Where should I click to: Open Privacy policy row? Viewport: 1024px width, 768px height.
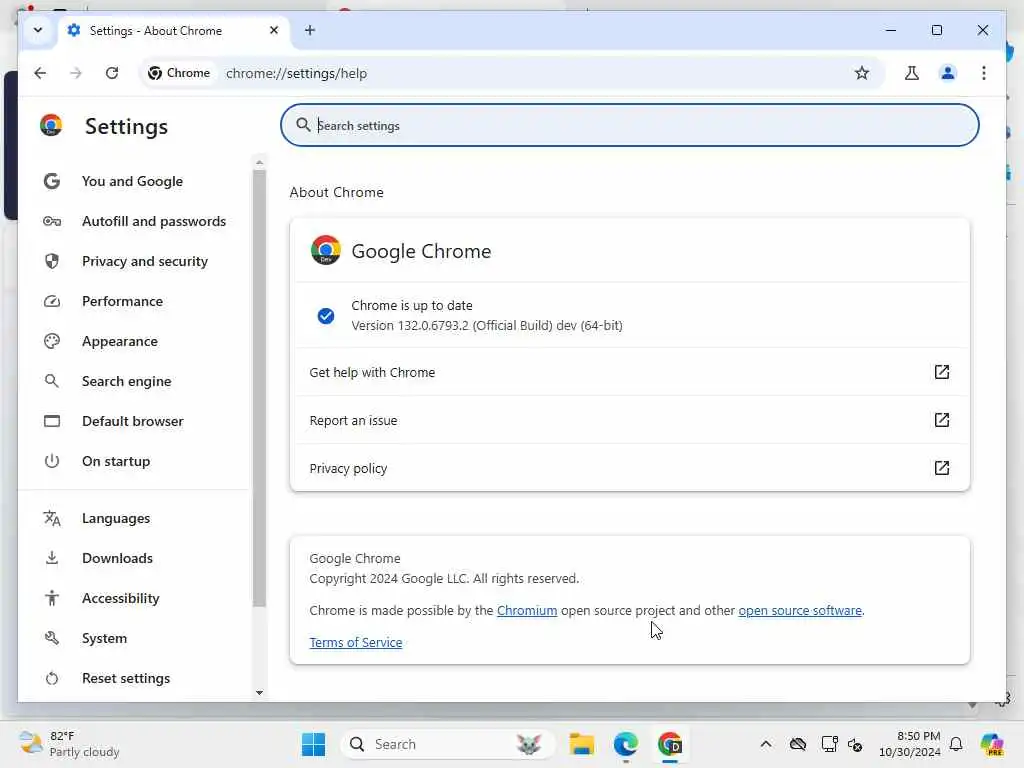coord(630,468)
